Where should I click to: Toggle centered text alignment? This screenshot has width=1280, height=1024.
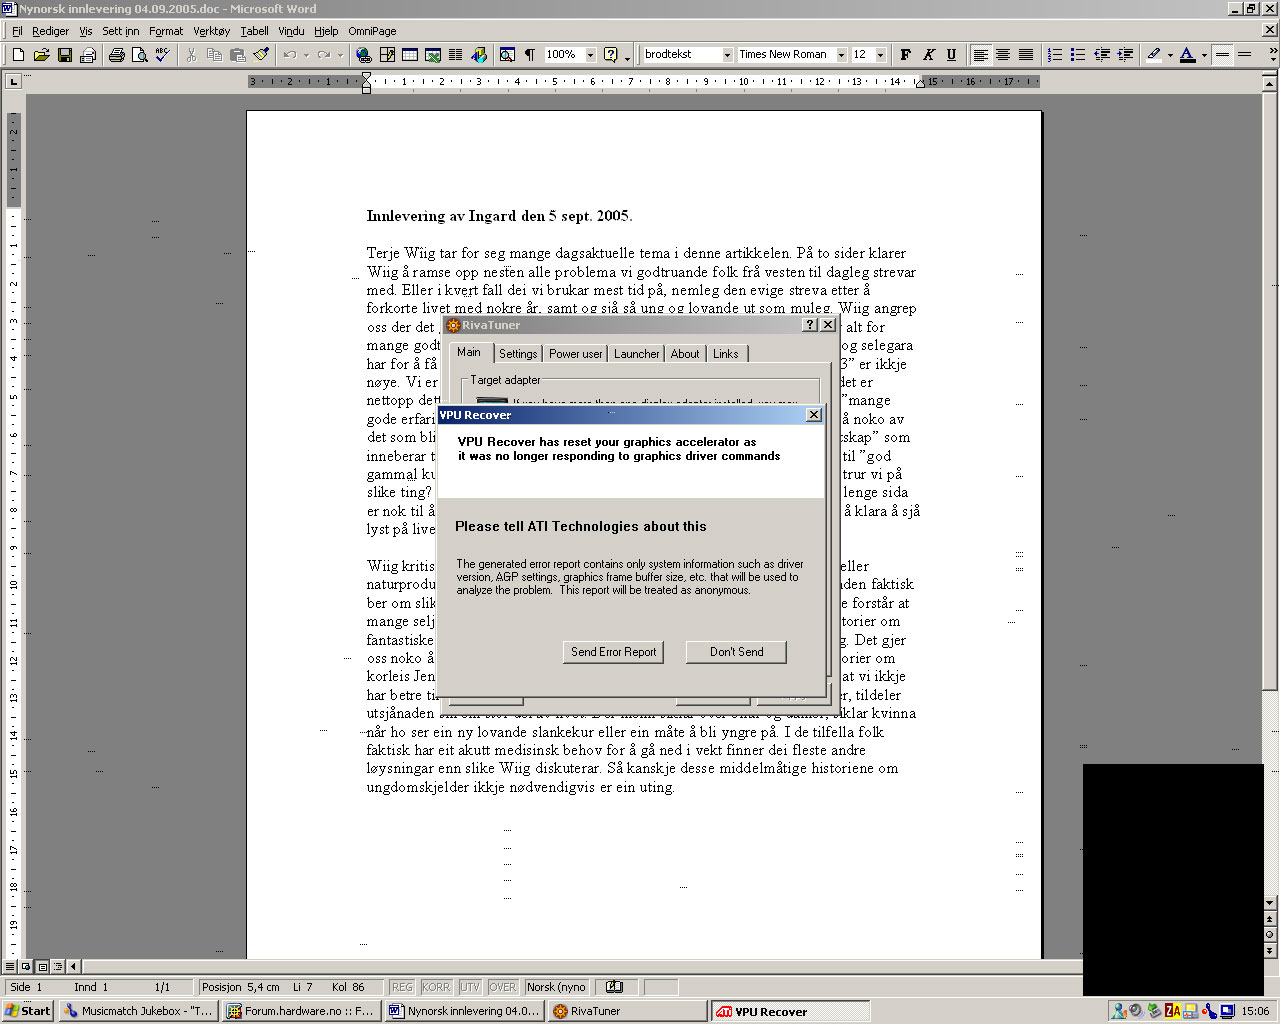[1003, 55]
